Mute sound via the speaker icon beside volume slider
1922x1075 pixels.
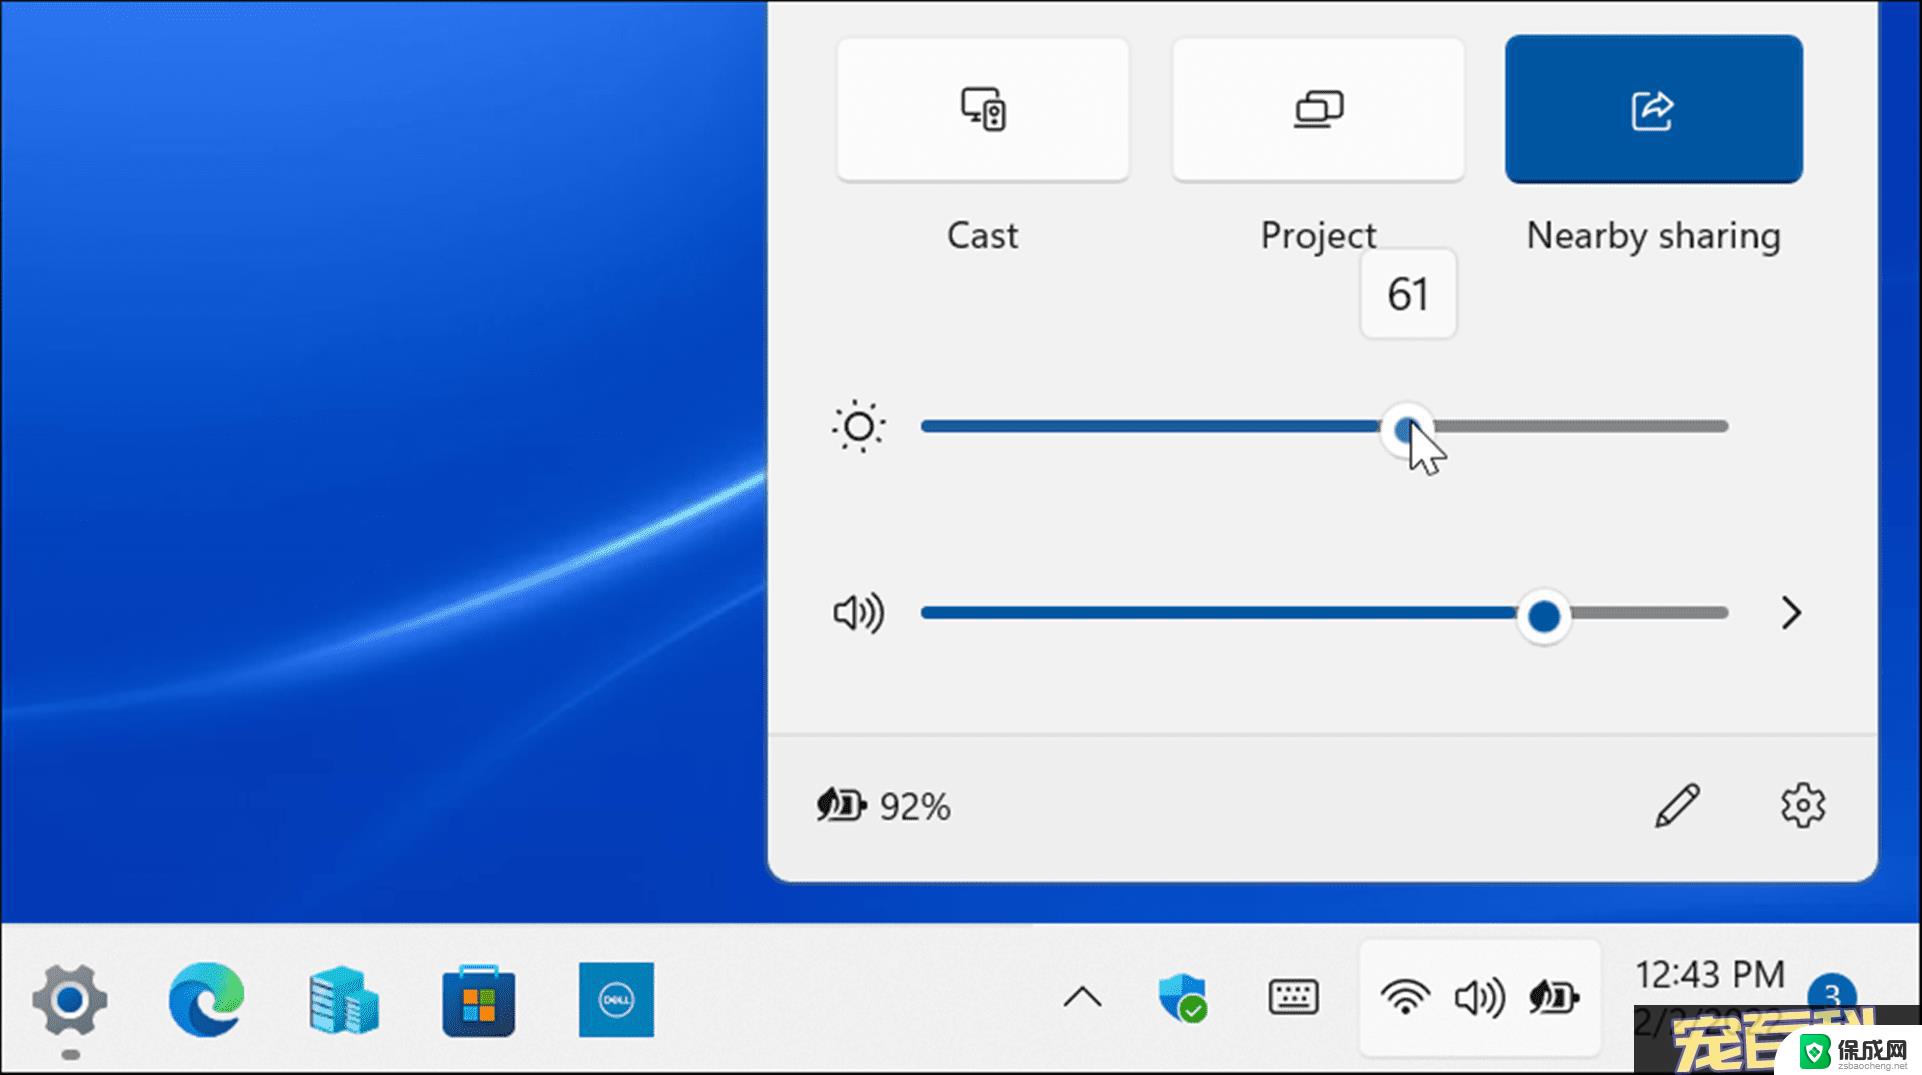[859, 613]
